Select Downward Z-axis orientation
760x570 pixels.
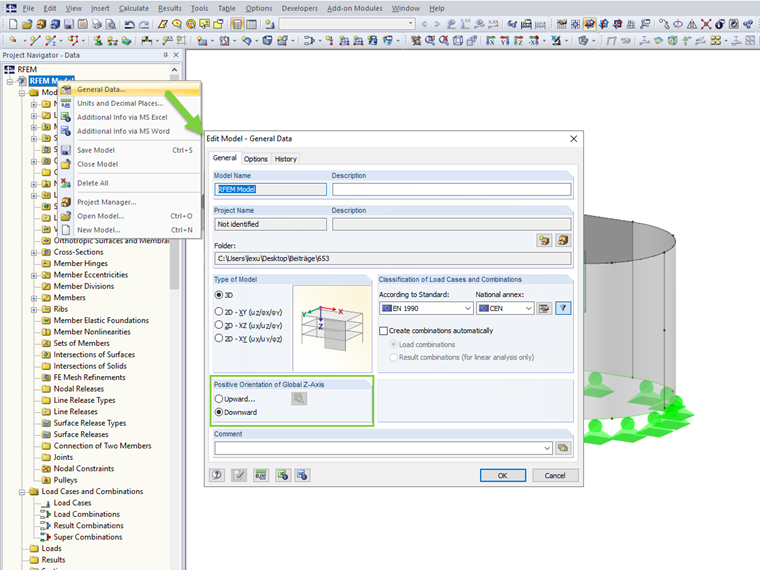click(219, 412)
